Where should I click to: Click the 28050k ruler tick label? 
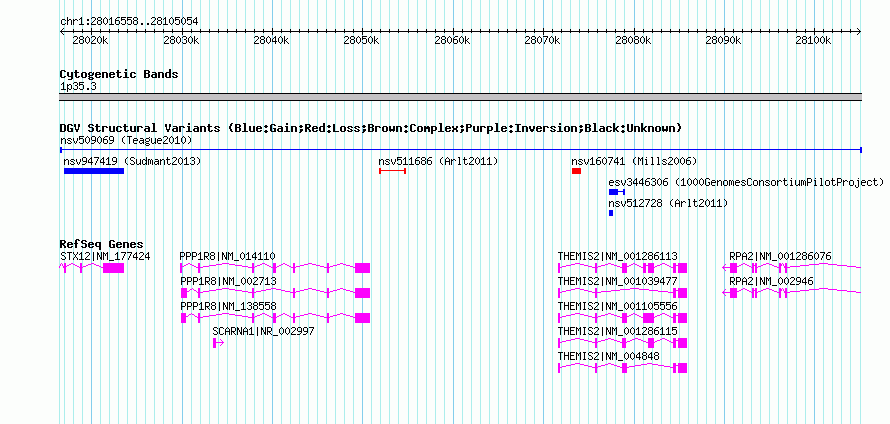point(362,41)
